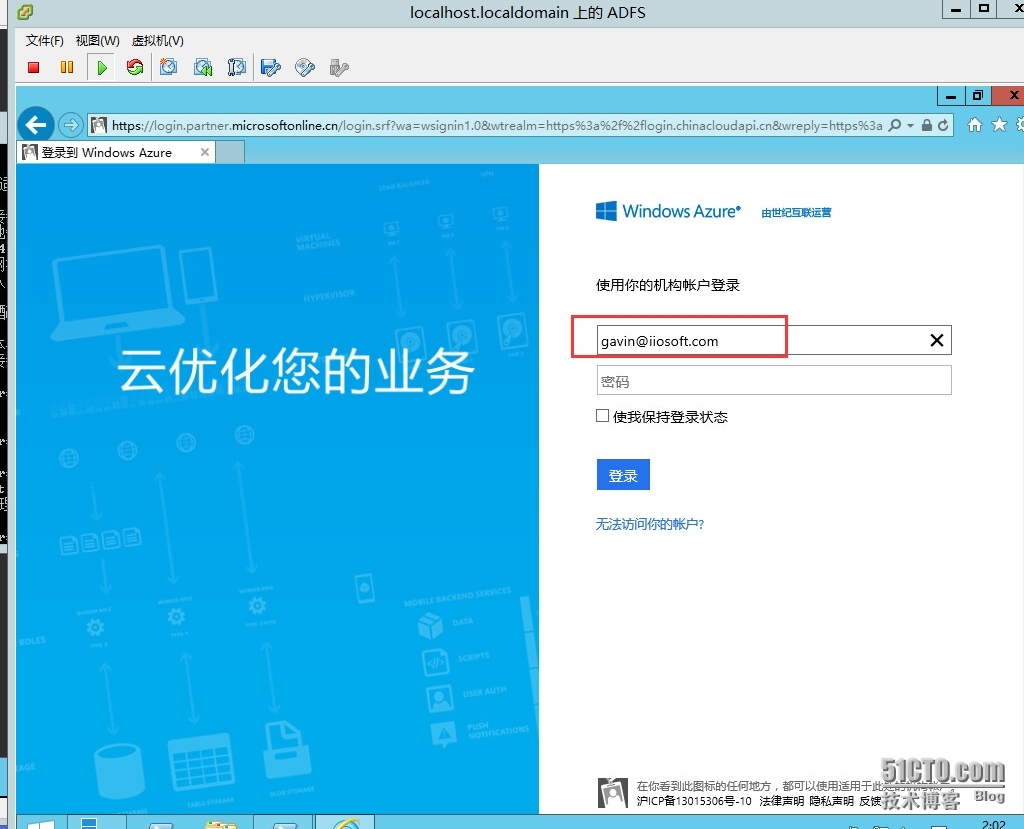1024x829 pixels.
Task: Click the green play (power on) icon
Action: click(102, 67)
